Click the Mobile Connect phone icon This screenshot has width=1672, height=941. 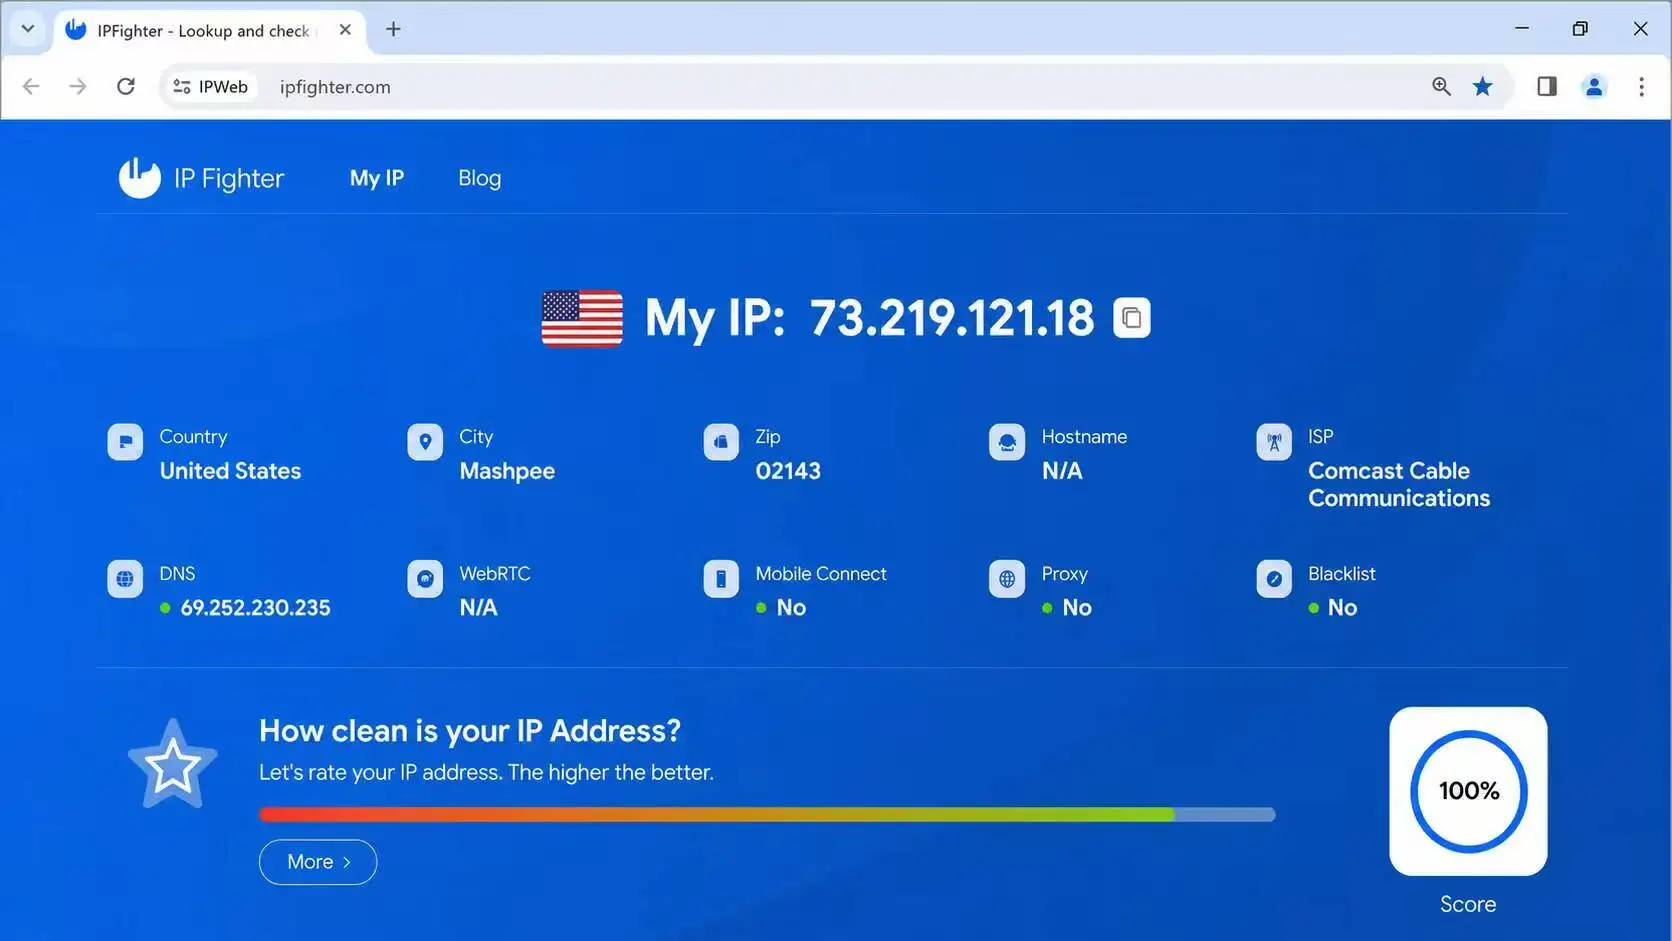[721, 579]
